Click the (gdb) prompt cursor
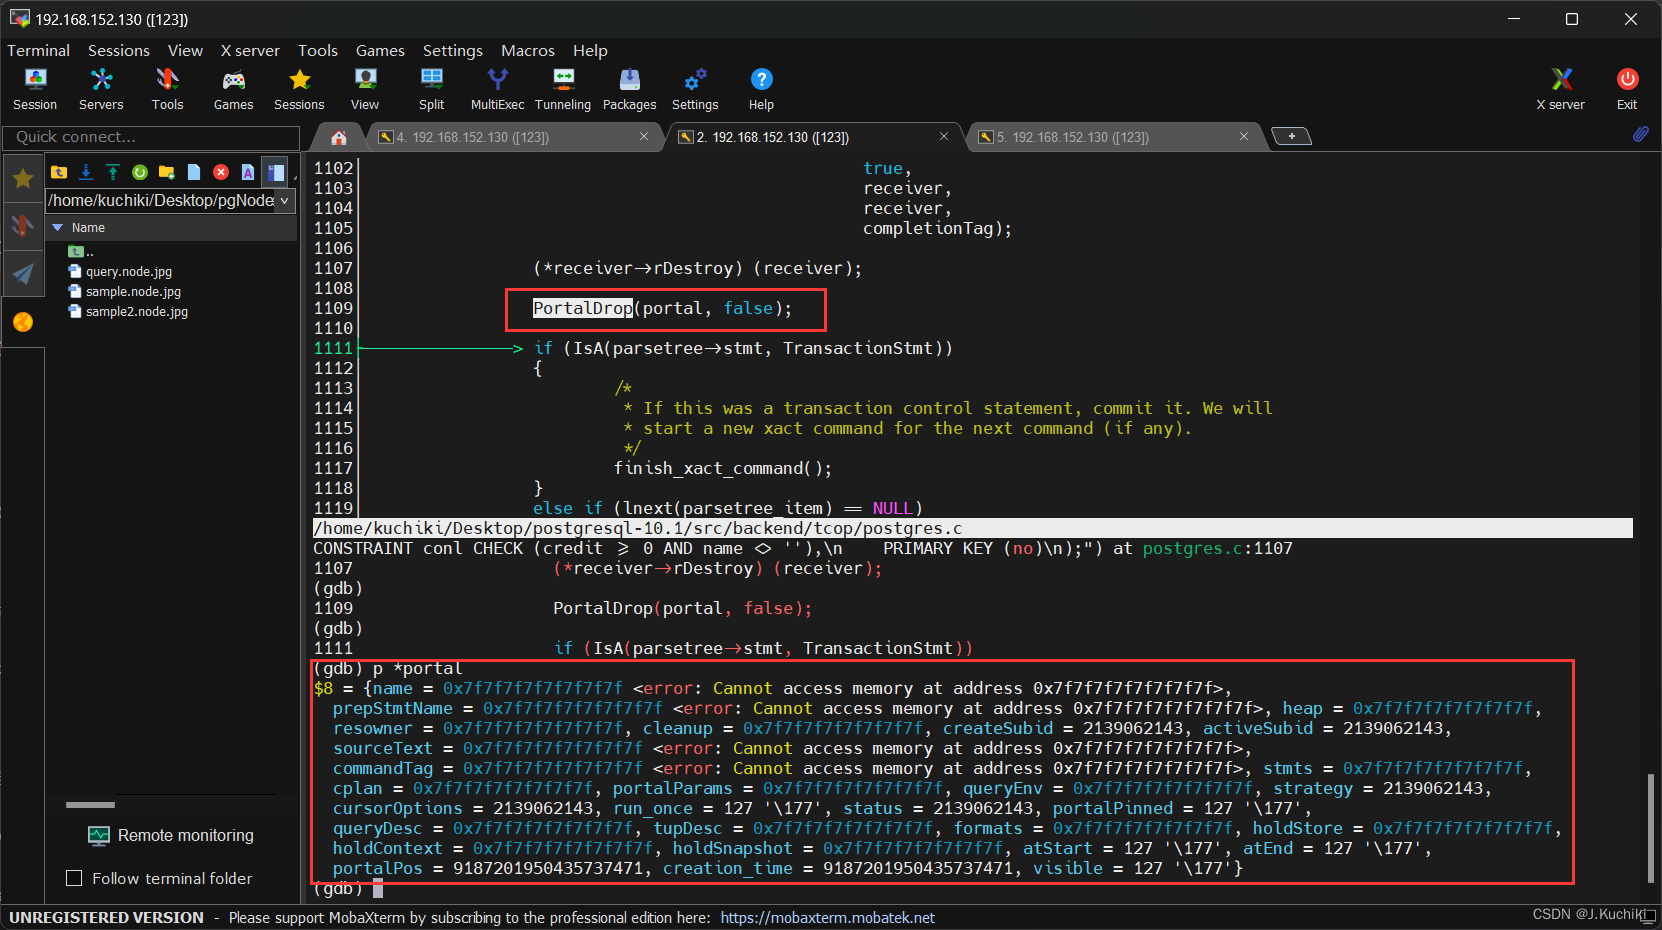 378,888
